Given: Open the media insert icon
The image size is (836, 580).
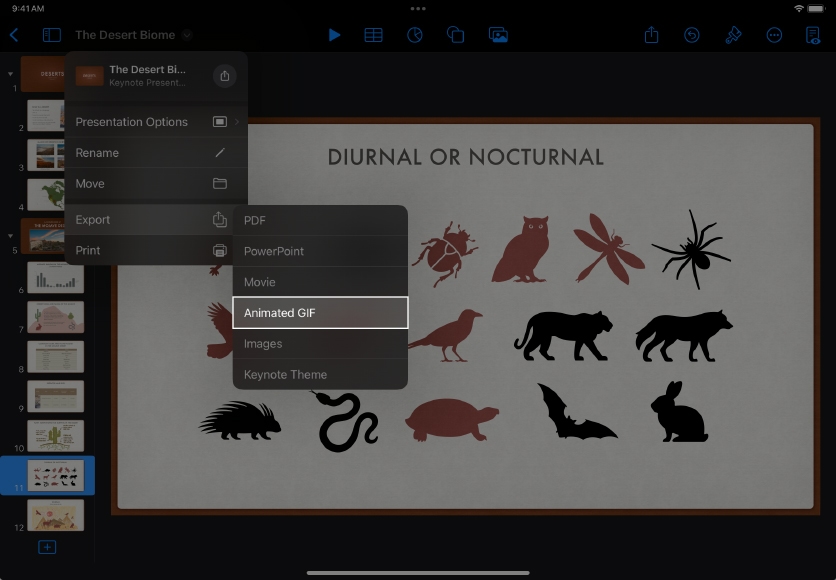Looking at the screenshot, I should 498,35.
